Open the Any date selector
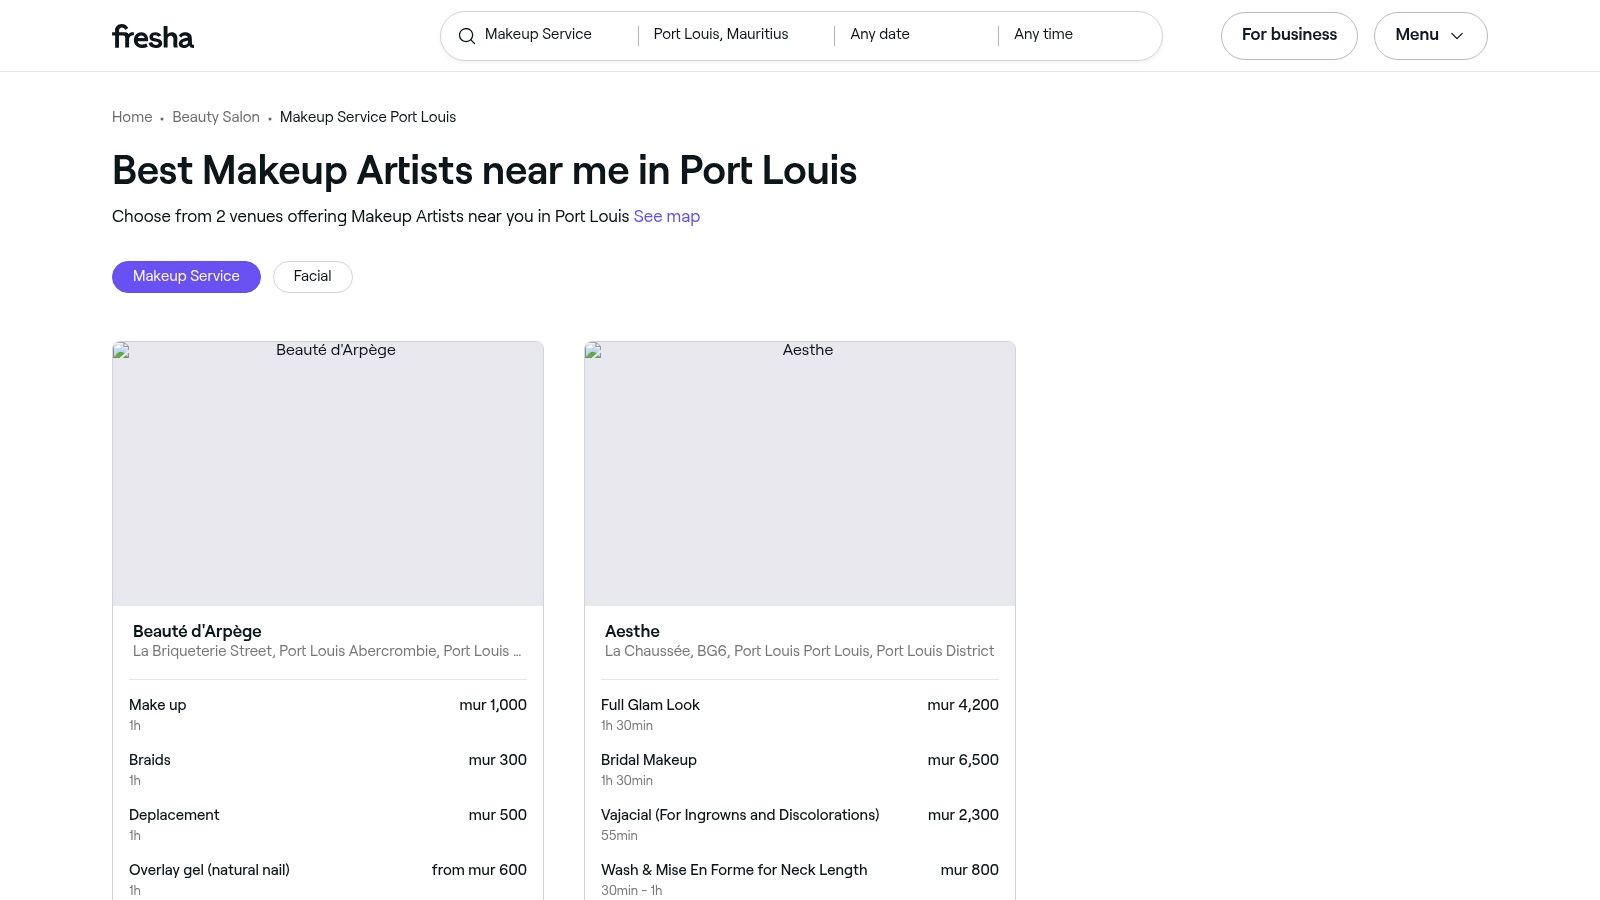The height and width of the screenshot is (900, 1600). (x=880, y=35)
